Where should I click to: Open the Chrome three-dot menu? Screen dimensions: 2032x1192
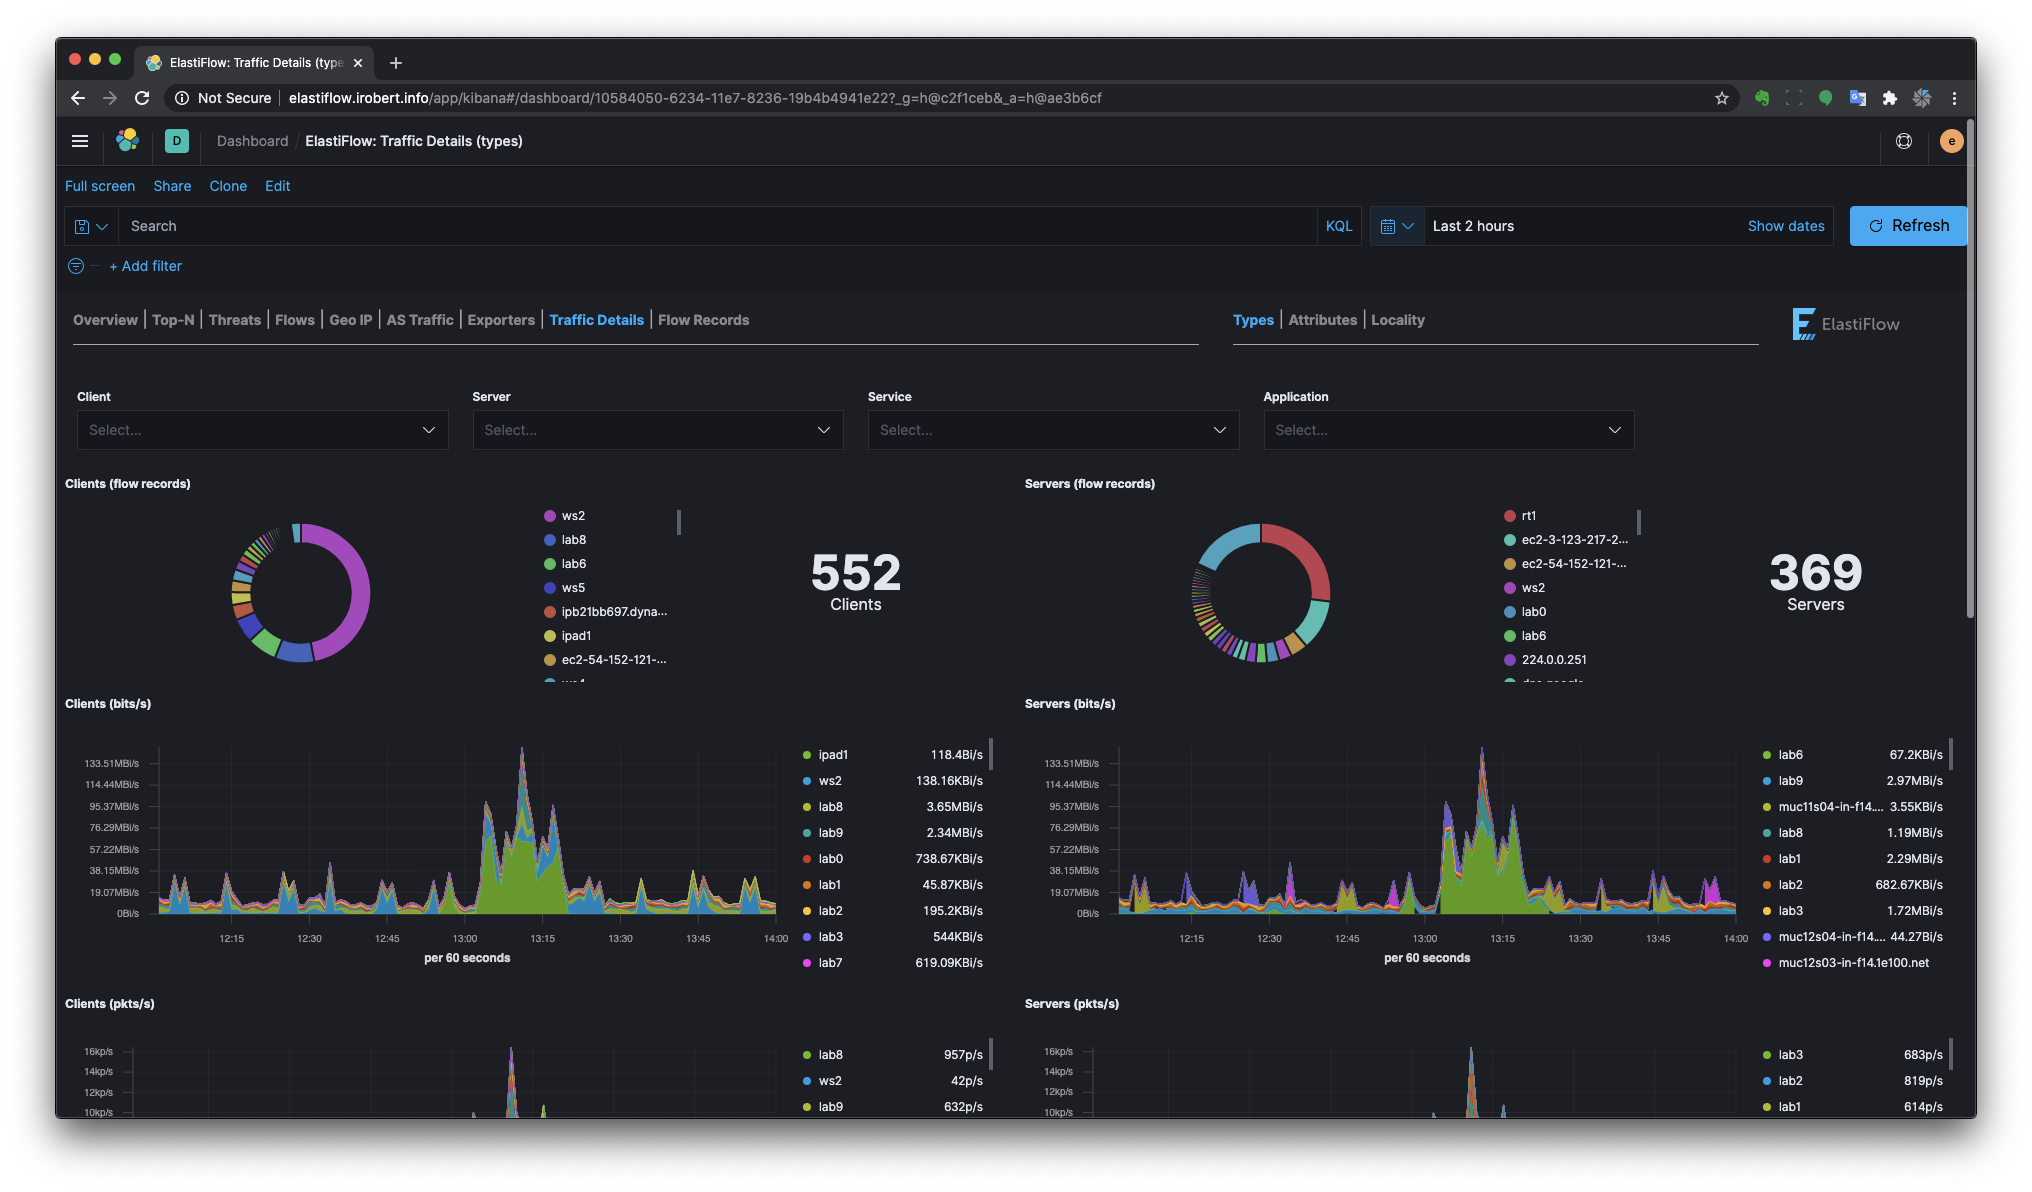tap(1954, 98)
